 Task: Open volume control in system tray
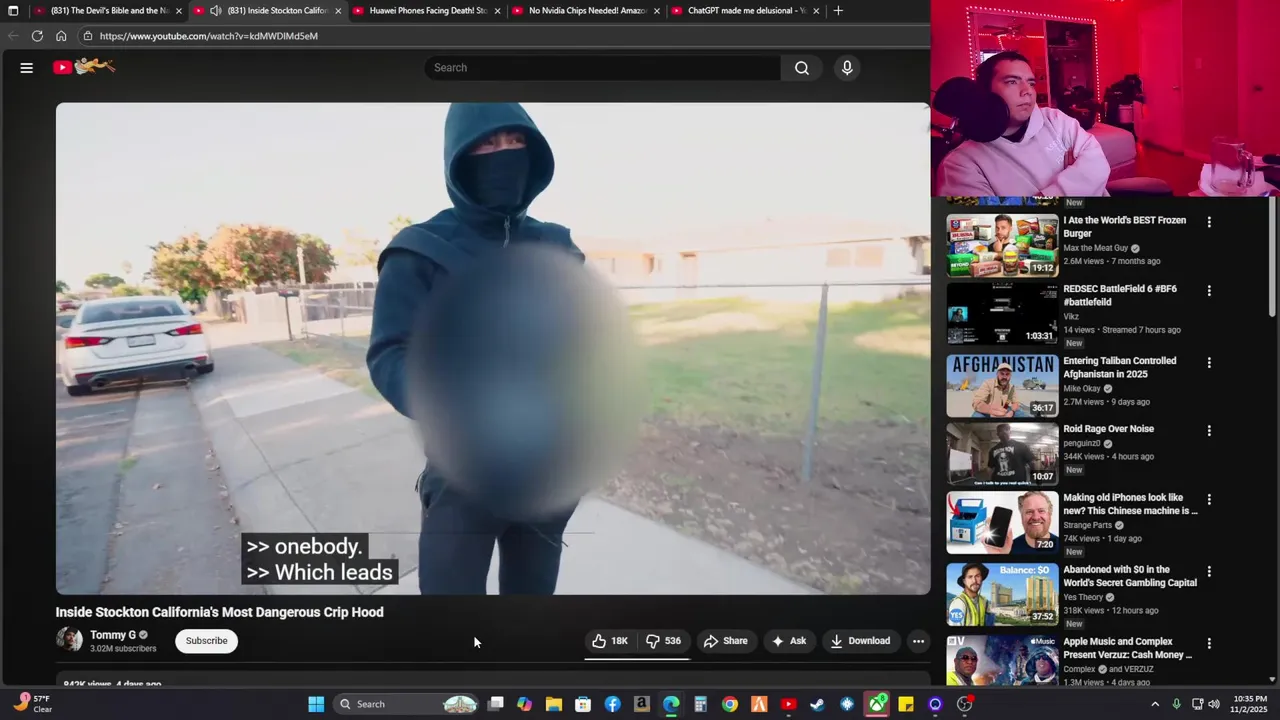[1213, 704]
